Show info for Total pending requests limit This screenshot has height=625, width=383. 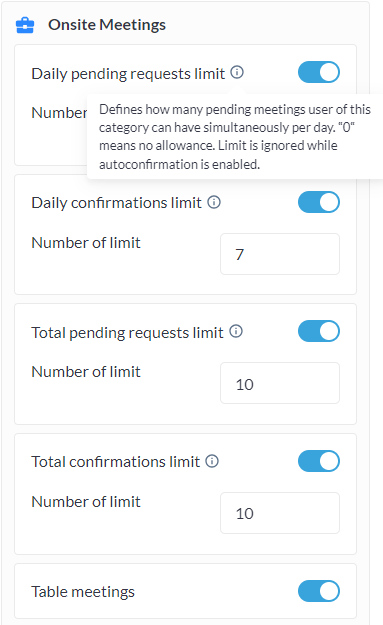pyautogui.click(x=236, y=331)
